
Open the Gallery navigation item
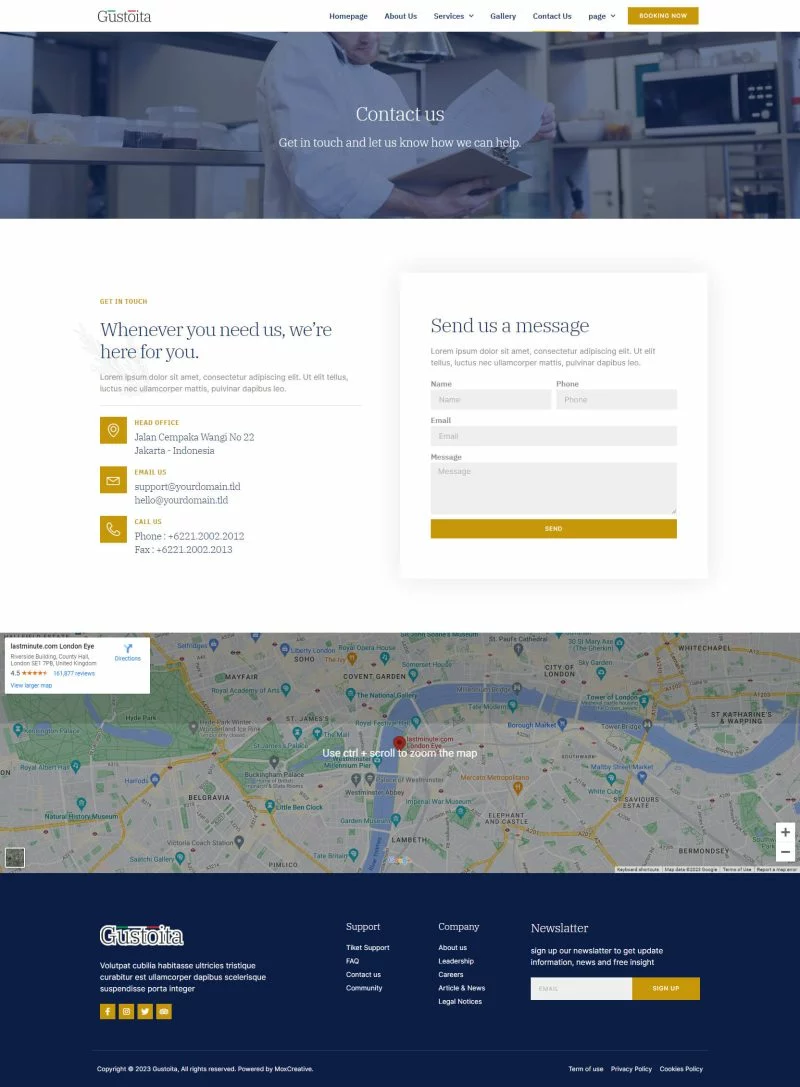click(503, 16)
